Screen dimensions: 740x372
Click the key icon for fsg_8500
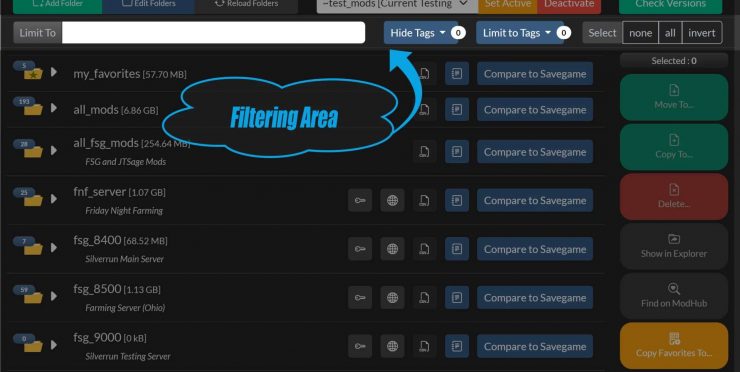pyautogui.click(x=360, y=297)
